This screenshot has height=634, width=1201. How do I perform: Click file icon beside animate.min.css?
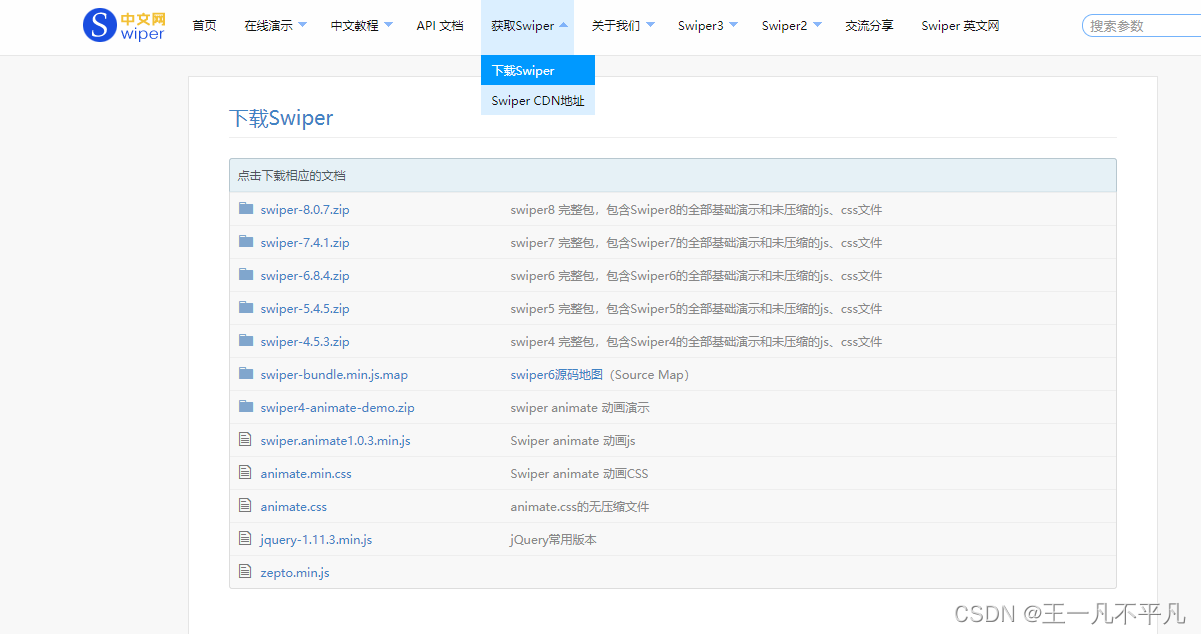[245, 472]
